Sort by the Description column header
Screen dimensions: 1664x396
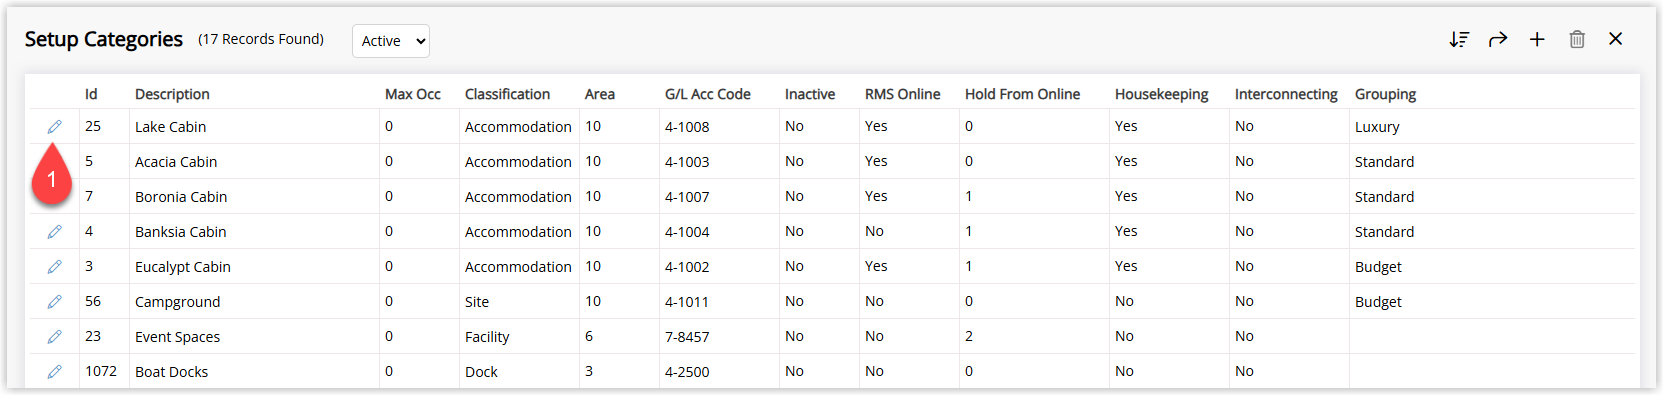[x=172, y=94]
